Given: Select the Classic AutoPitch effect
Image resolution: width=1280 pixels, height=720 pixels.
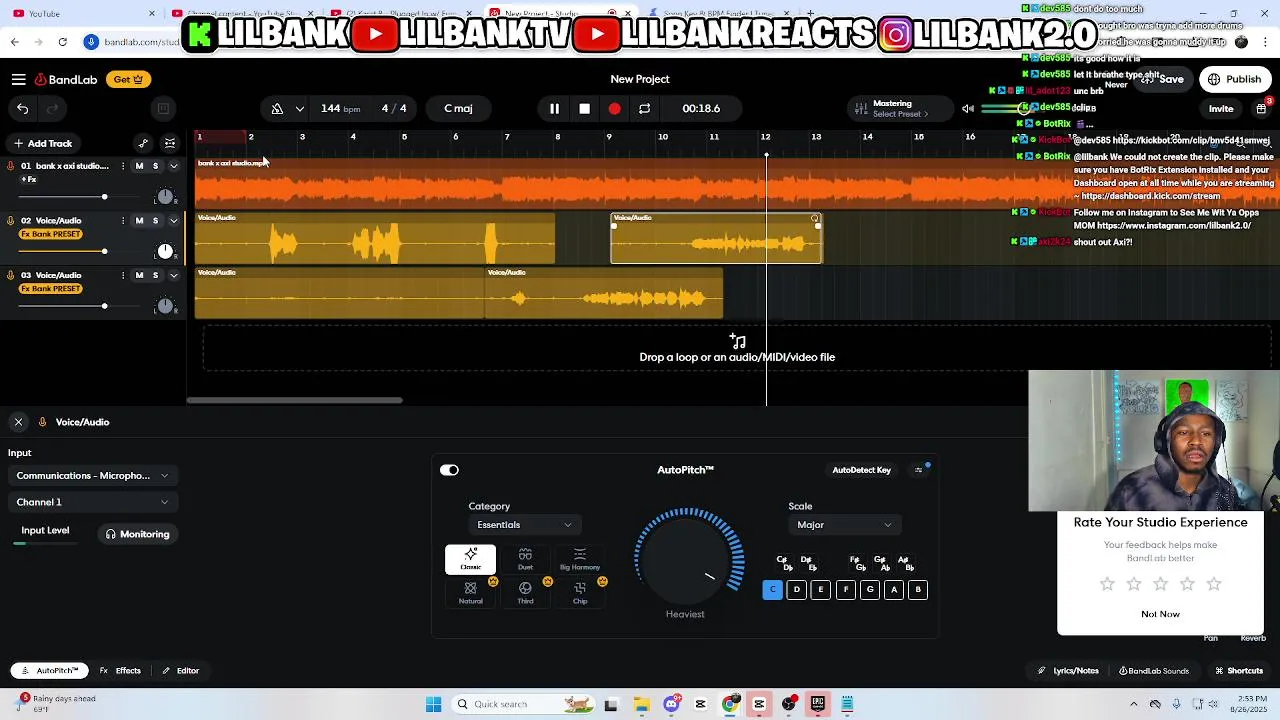Looking at the screenshot, I should (470, 559).
